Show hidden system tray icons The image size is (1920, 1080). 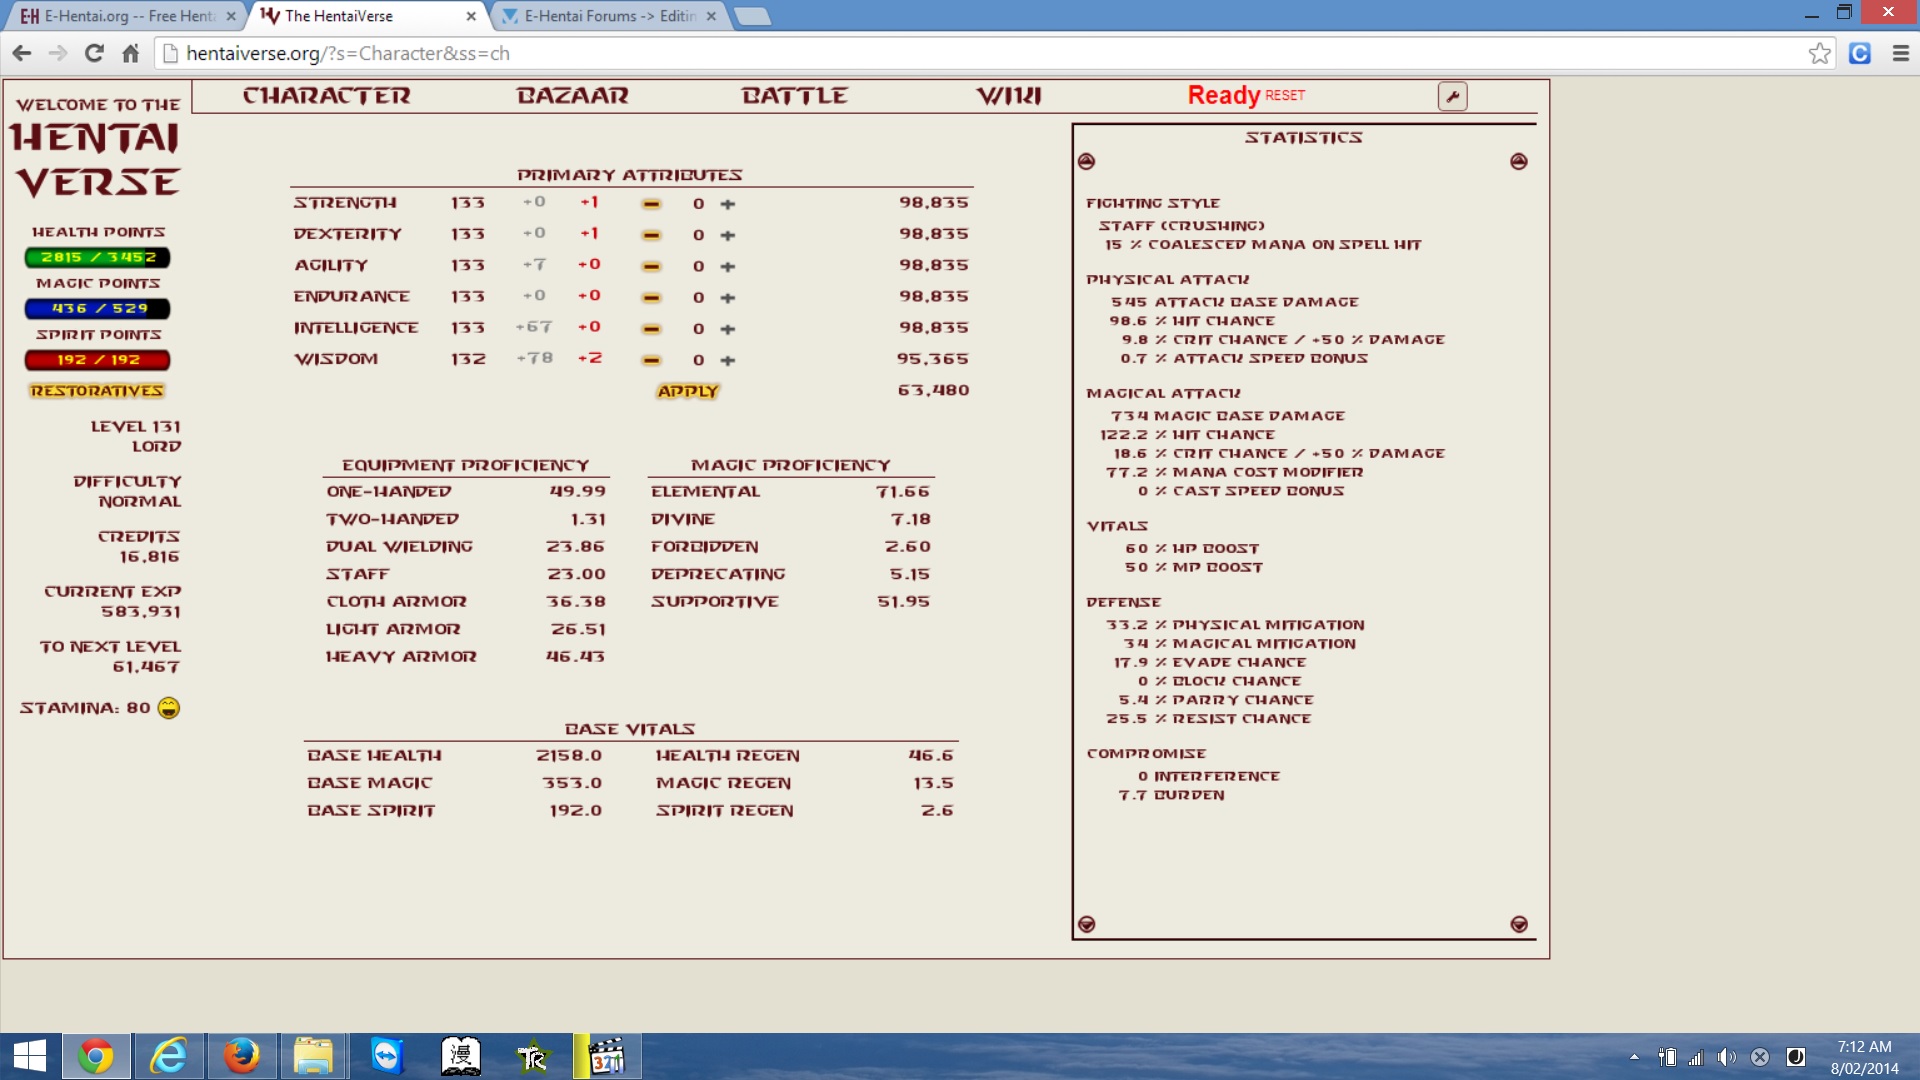(1634, 1056)
